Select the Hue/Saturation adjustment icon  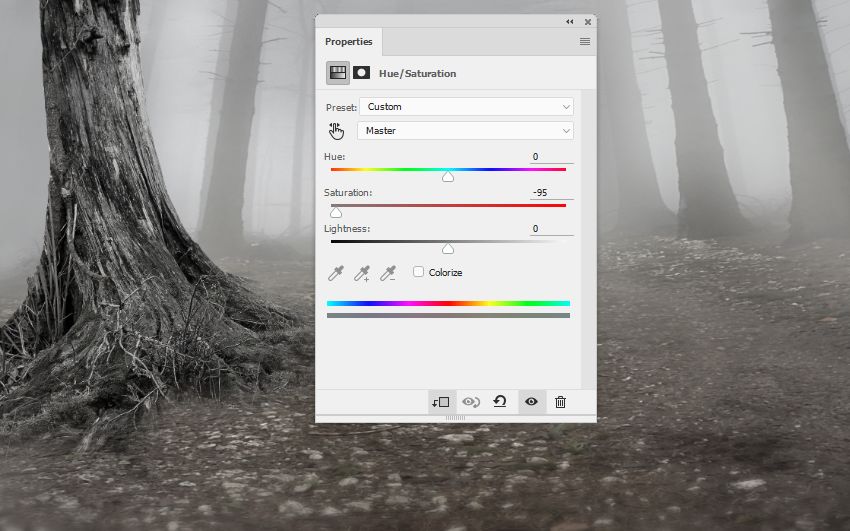[338, 73]
